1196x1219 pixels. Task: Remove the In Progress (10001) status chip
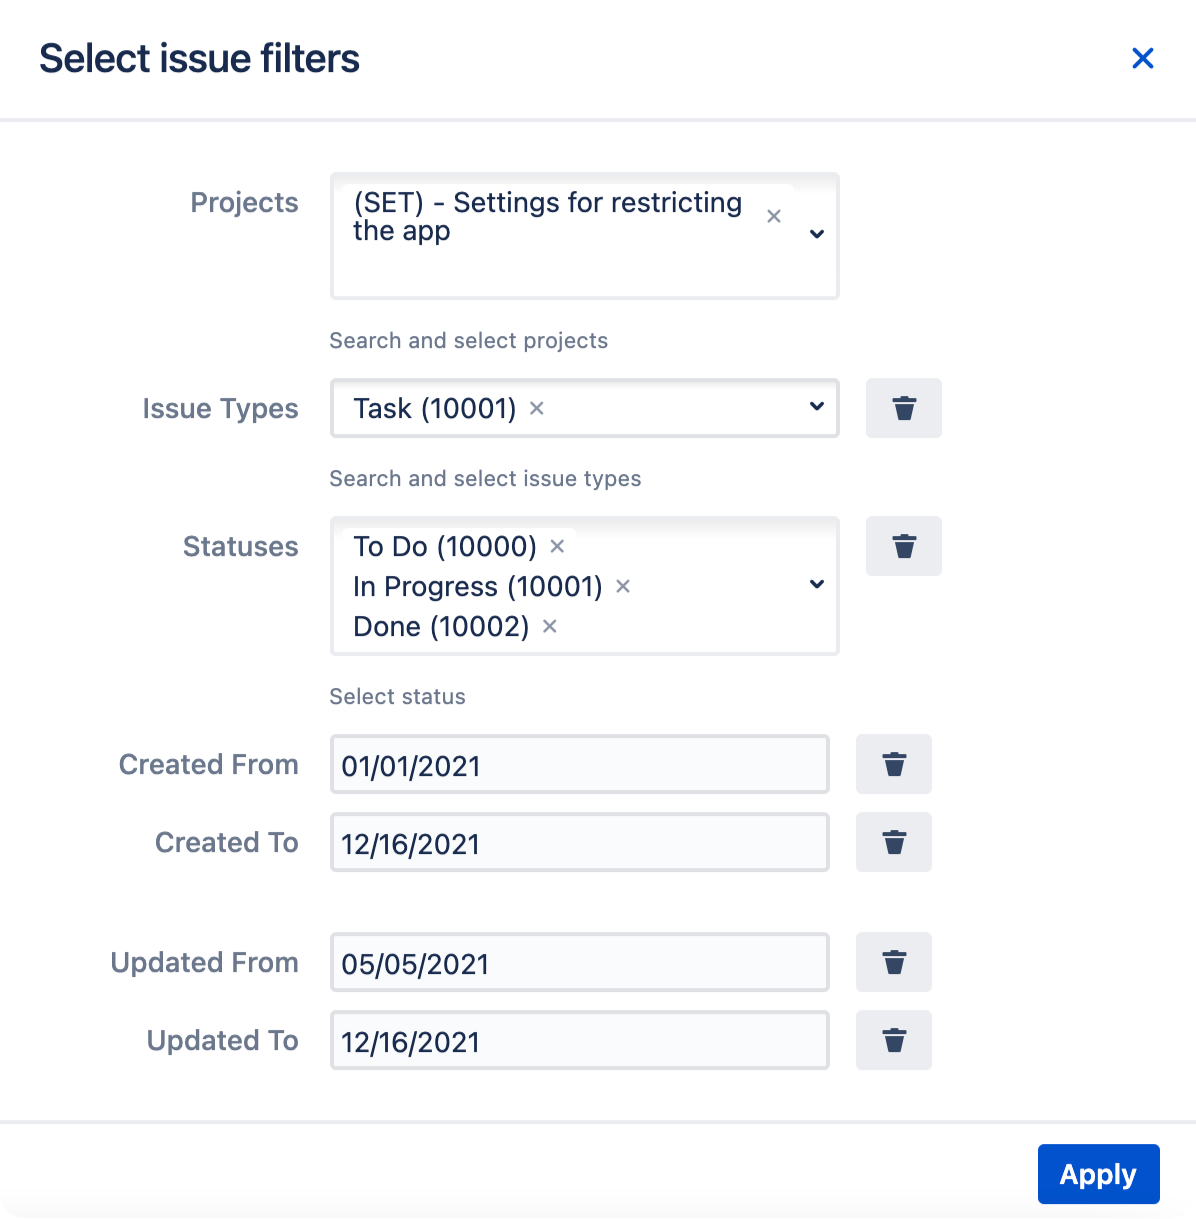622,586
